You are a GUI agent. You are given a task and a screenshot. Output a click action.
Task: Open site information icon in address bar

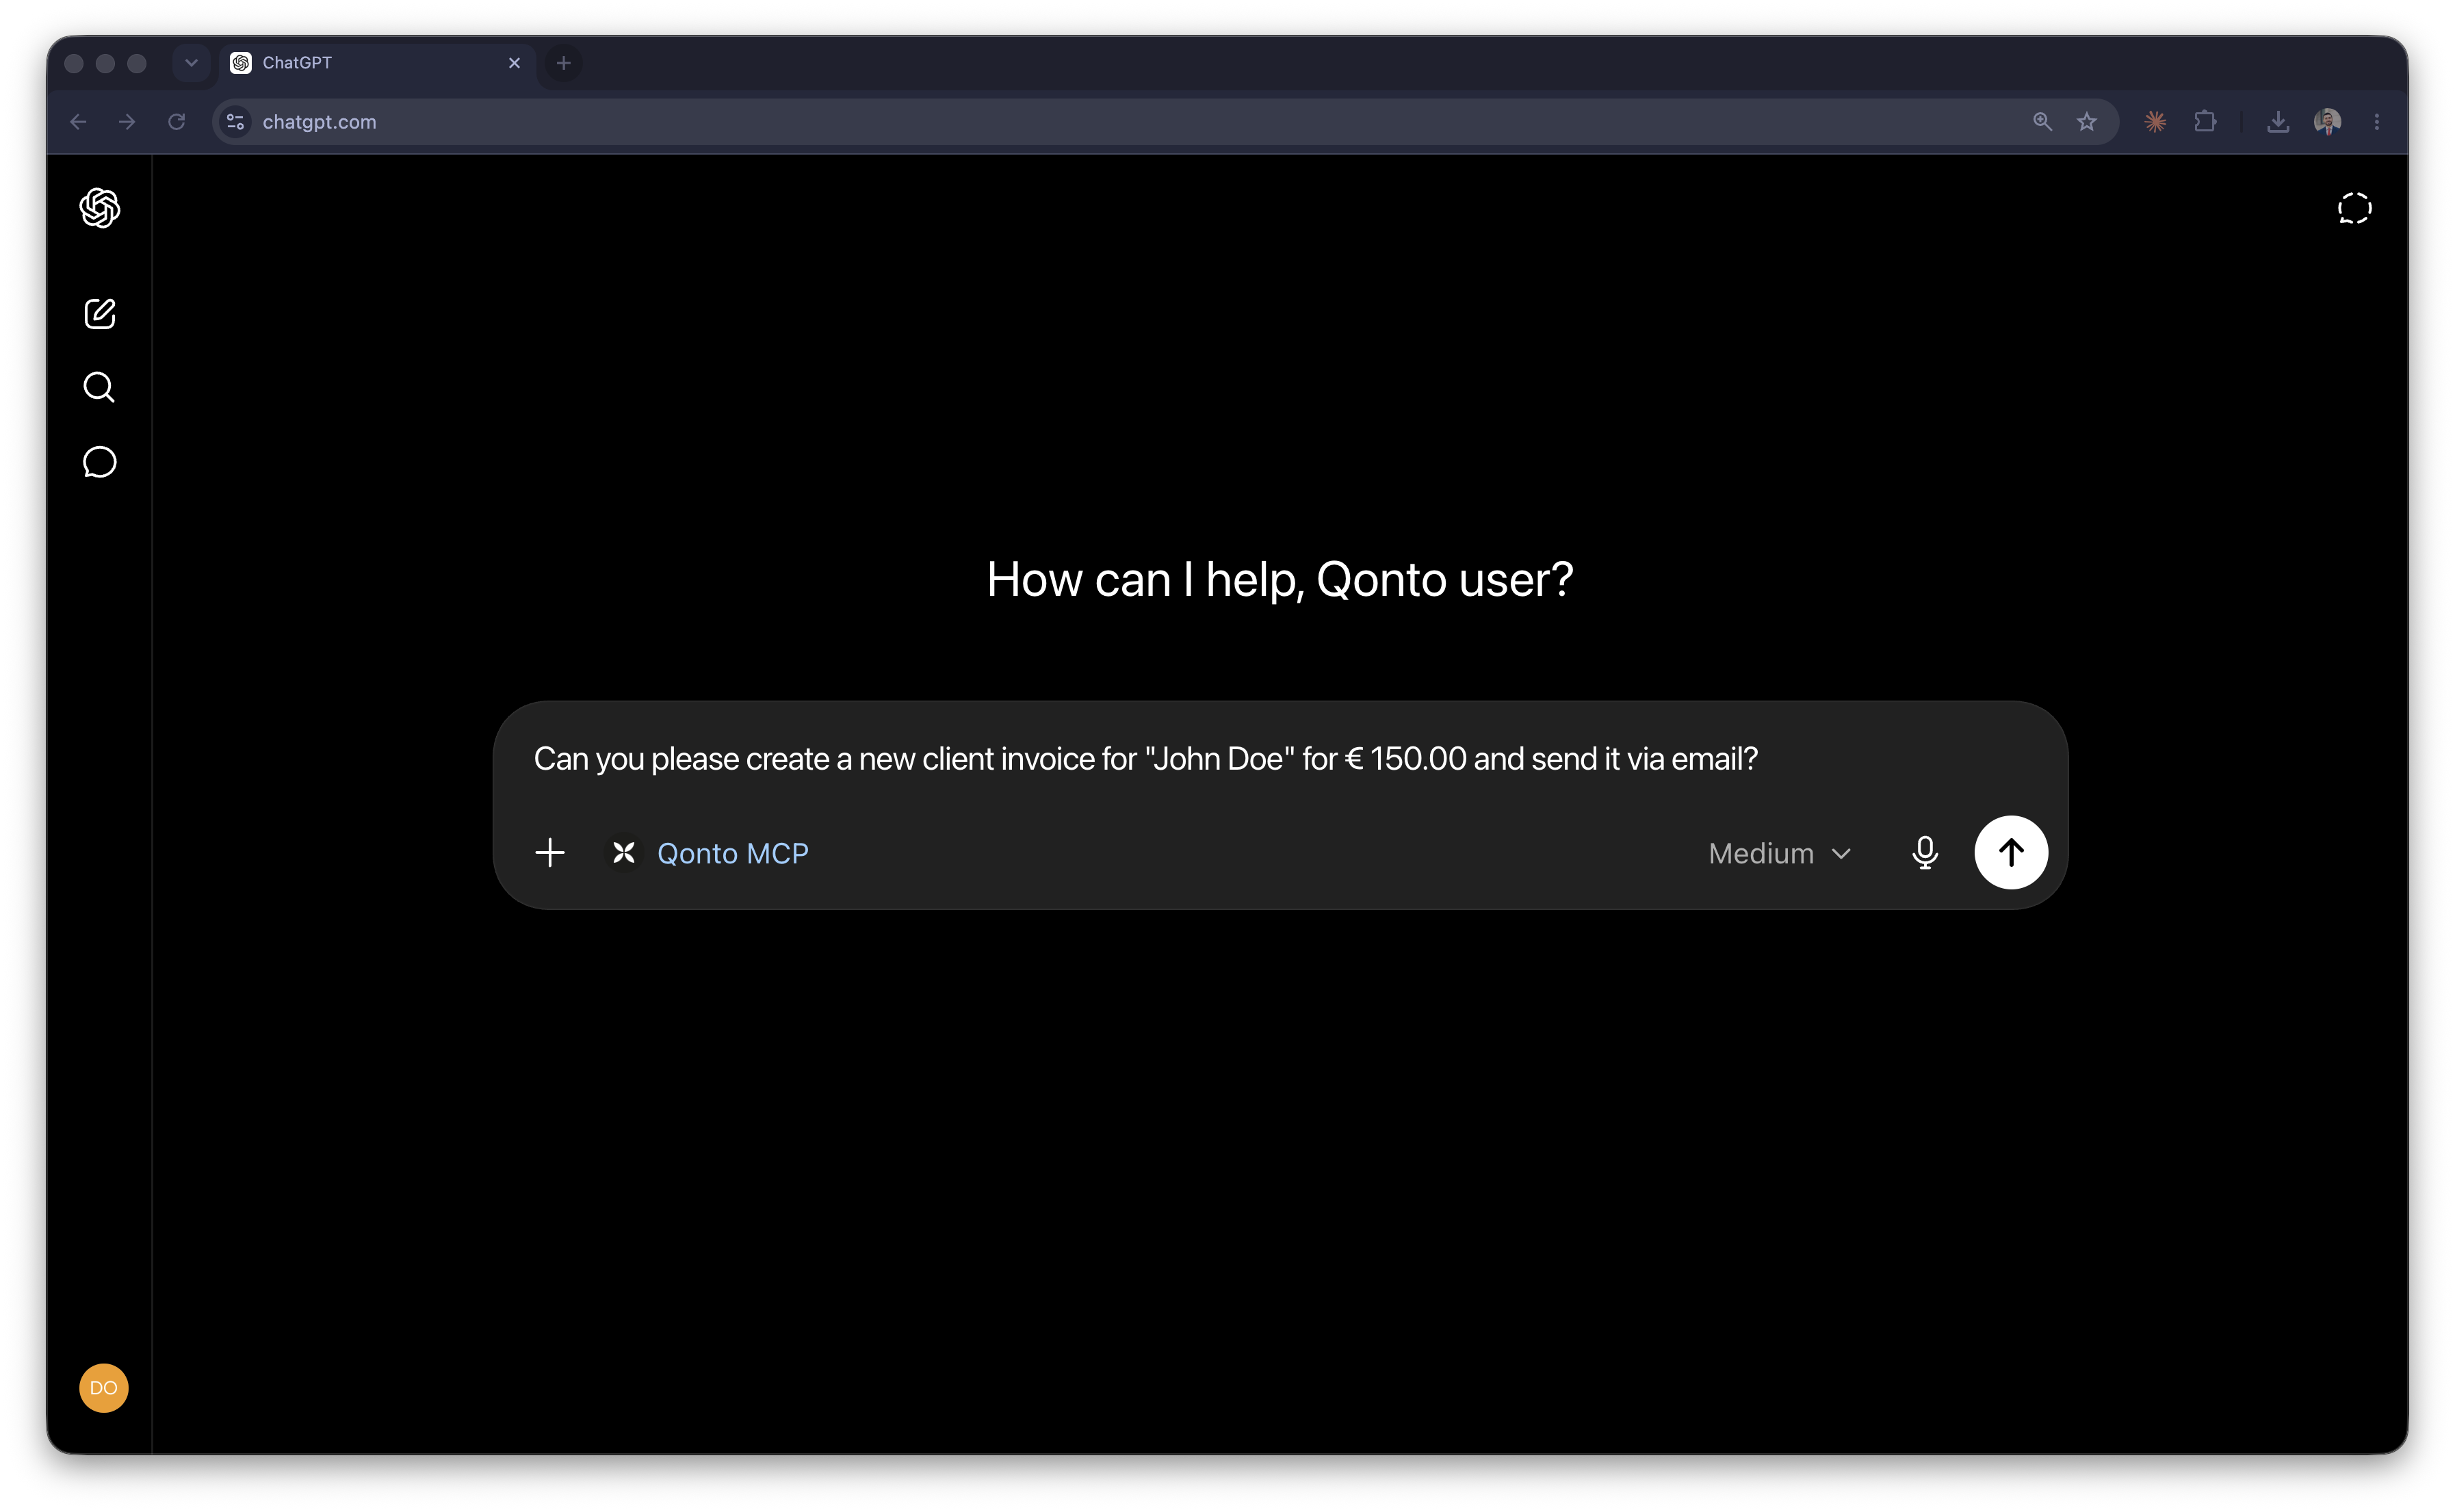coord(236,122)
